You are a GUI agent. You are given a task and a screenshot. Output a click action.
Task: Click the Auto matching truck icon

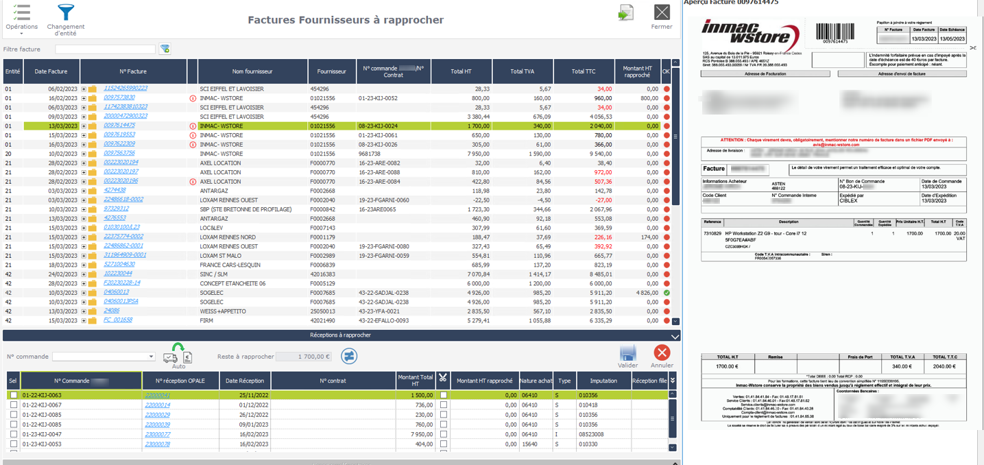click(171, 356)
